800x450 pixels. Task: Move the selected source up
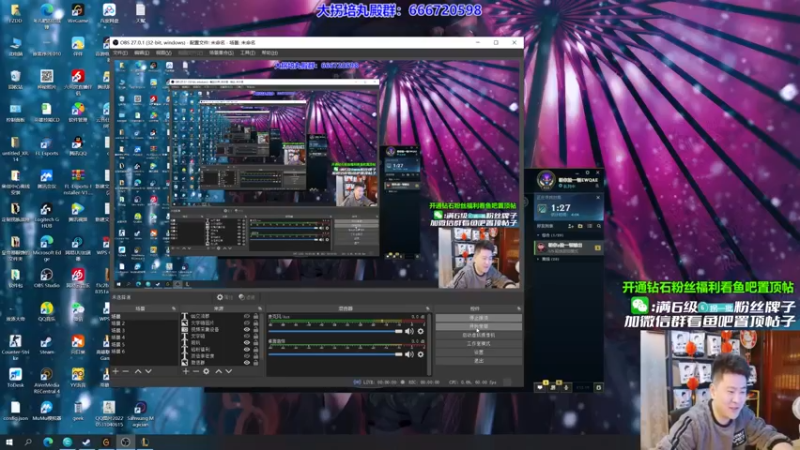coord(218,371)
